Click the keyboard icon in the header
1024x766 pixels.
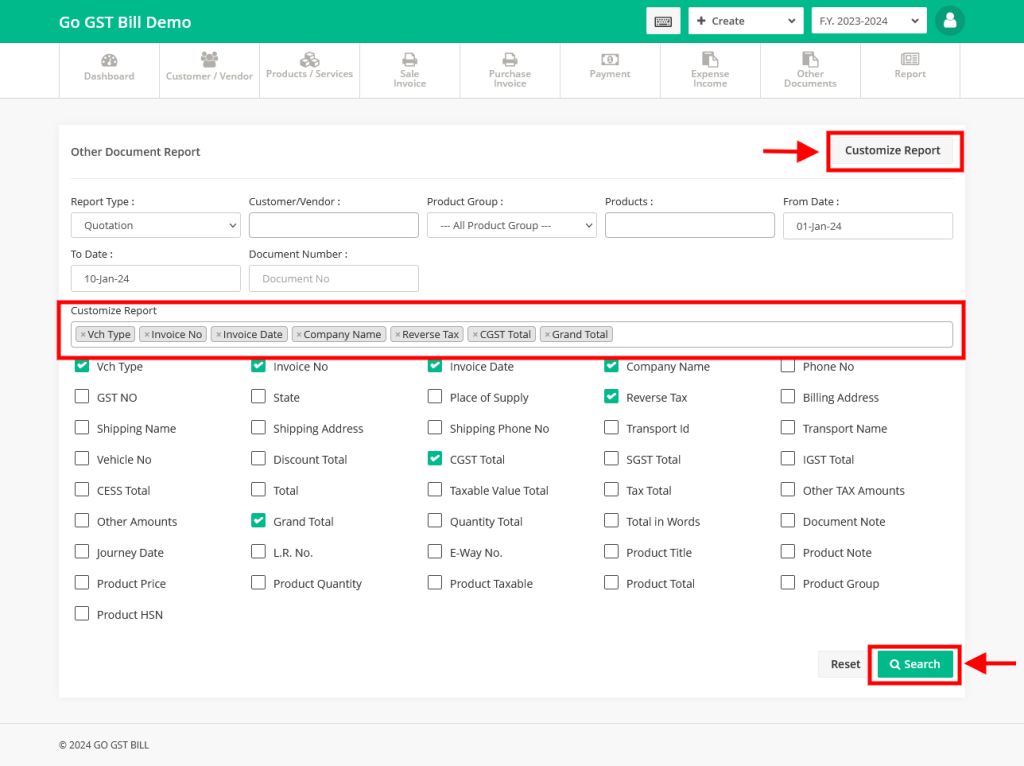(x=663, y=20)
